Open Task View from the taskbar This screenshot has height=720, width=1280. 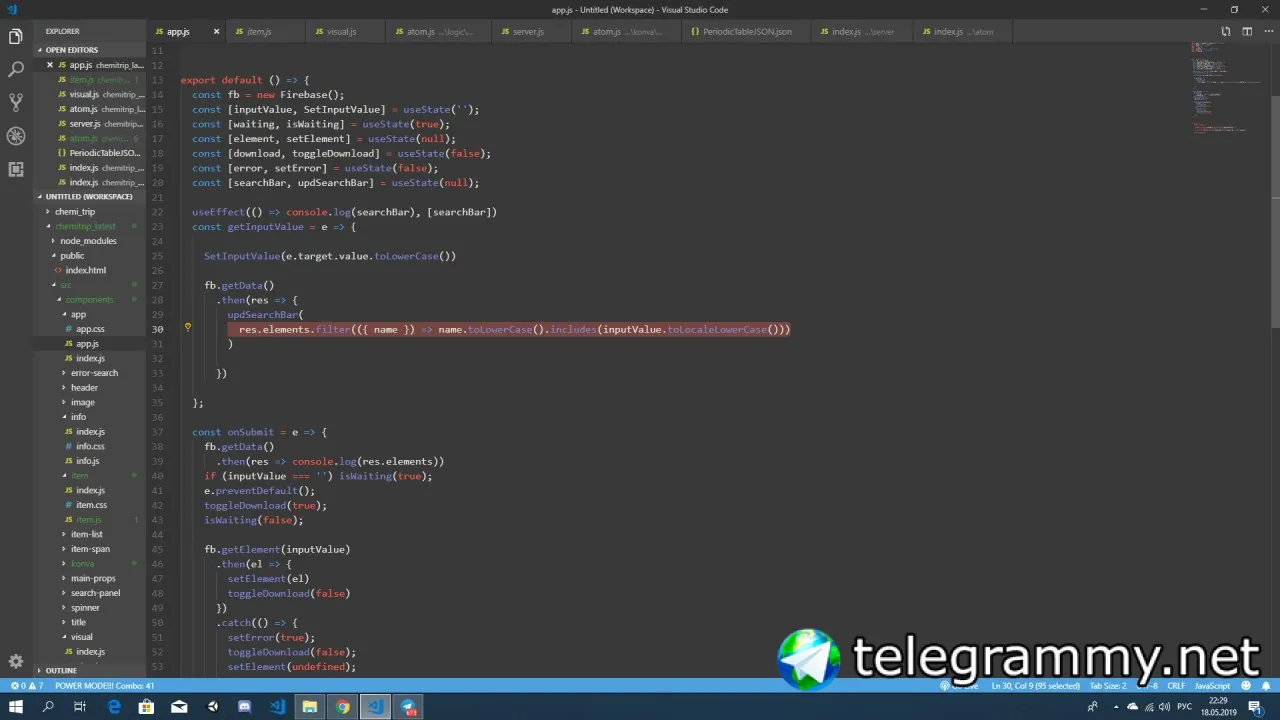(x=80, y=707)
